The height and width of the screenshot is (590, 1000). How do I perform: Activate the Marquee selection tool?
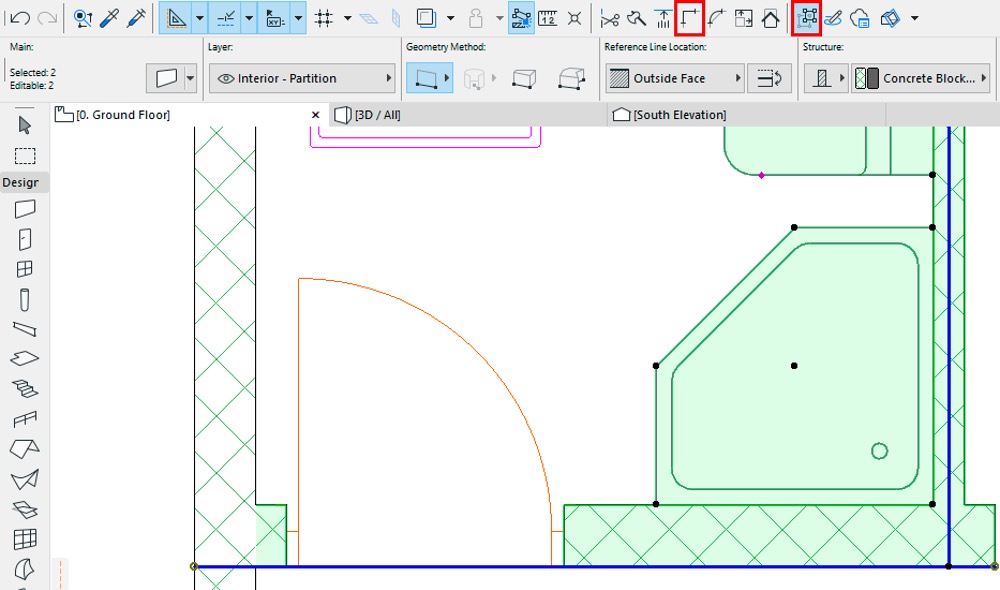25,156
